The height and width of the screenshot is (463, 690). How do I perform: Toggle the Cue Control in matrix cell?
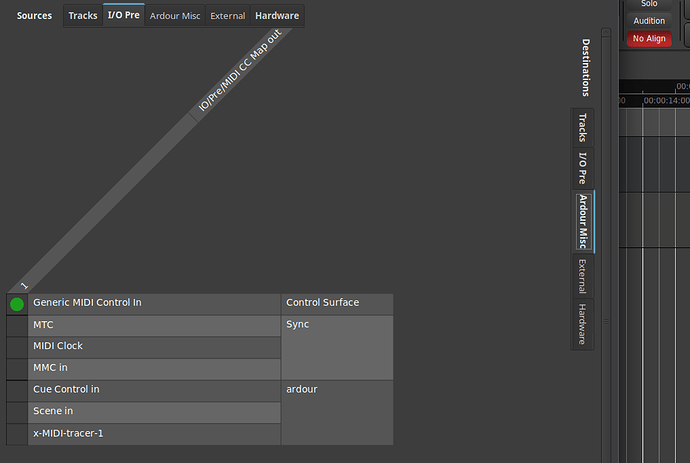[x=17, y=390]
